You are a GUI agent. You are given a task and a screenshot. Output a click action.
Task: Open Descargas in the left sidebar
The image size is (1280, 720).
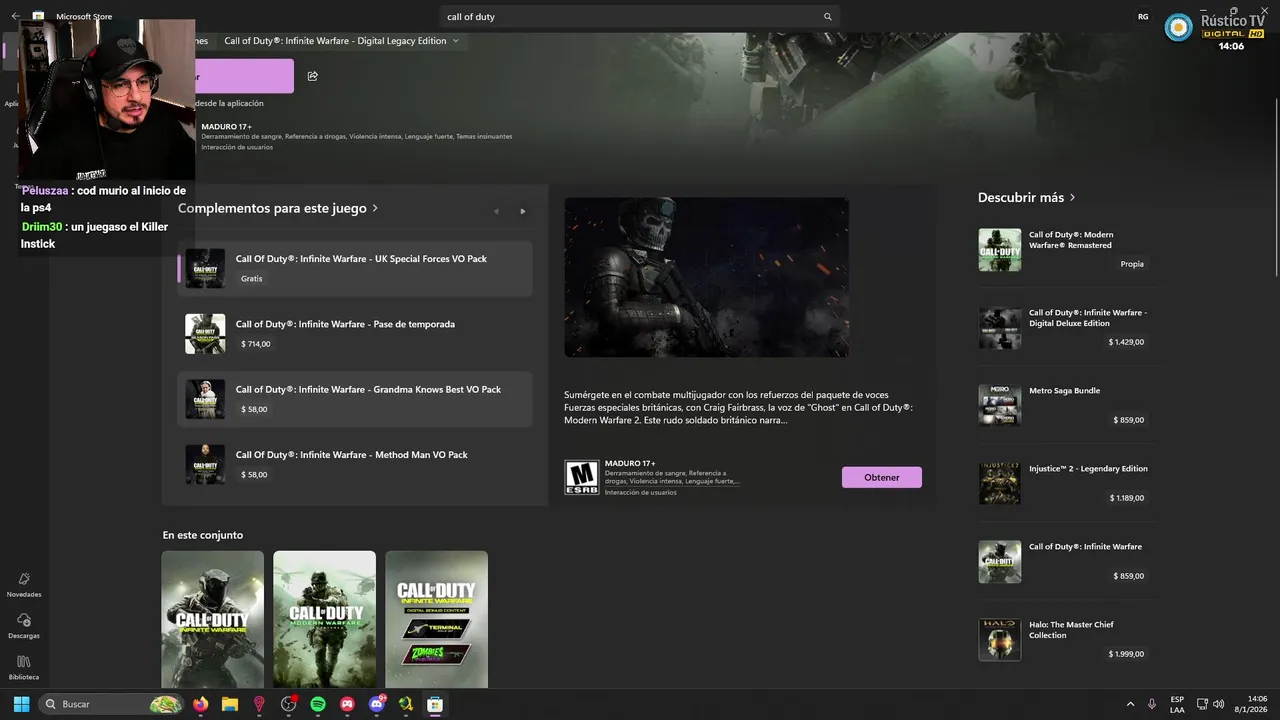pyautogui.click(x=24, y=626)
